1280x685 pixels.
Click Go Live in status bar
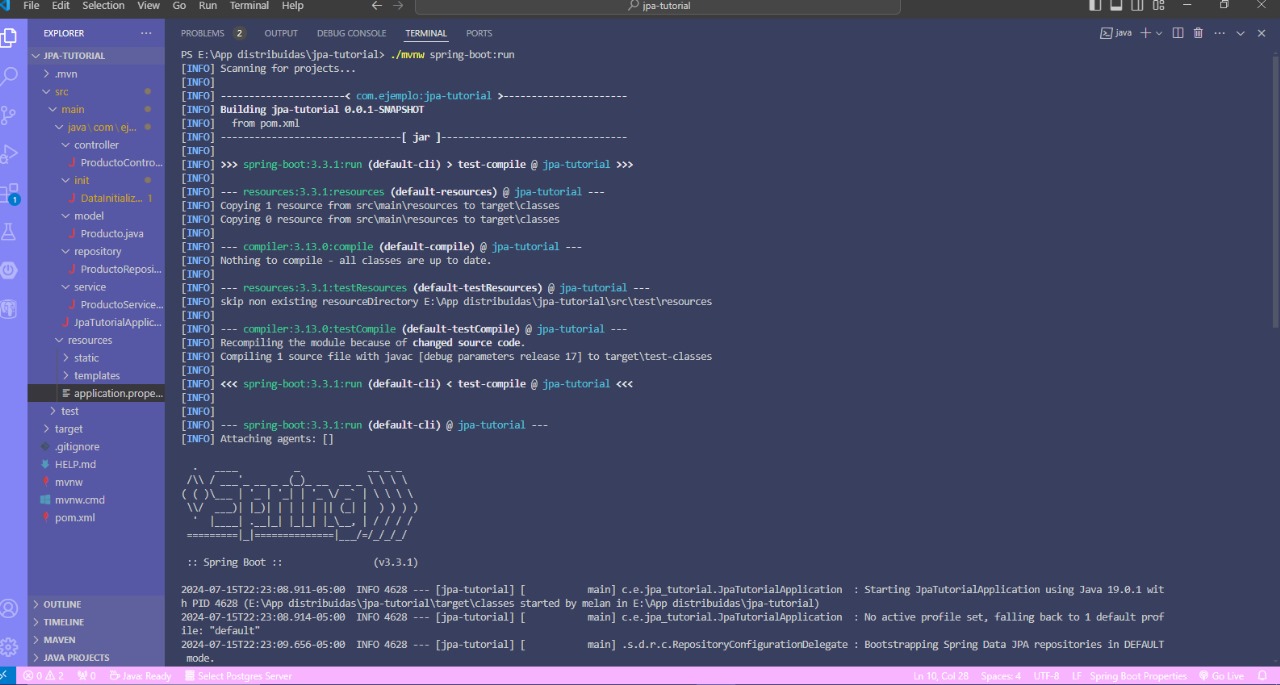click(x=1220, y=676)
